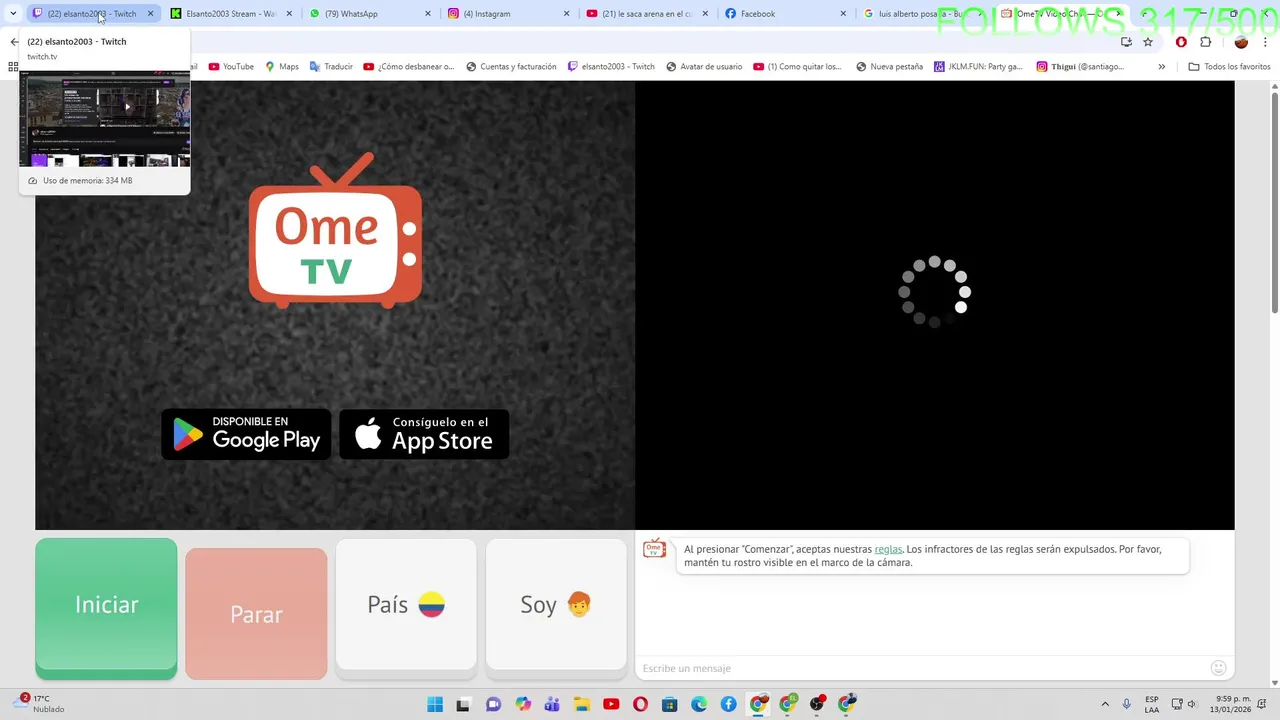Open the Avatar de usuario bookmark

tap(704, 67)
